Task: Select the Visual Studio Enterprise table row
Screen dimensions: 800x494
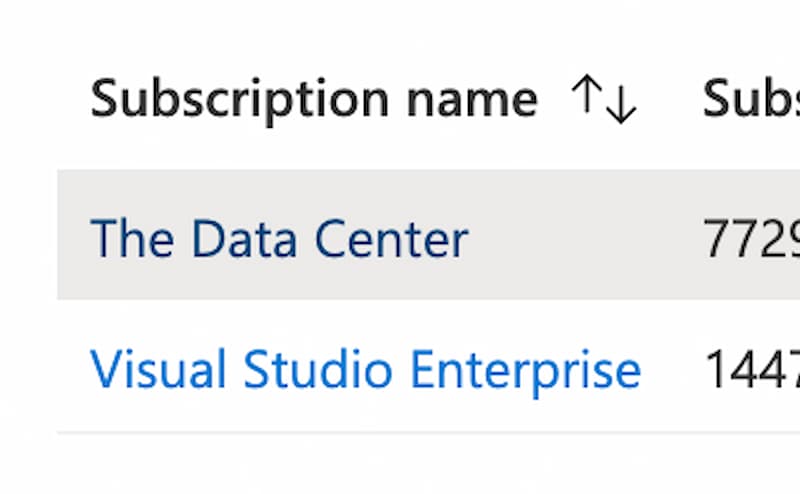Action: [x=429, y=366]
